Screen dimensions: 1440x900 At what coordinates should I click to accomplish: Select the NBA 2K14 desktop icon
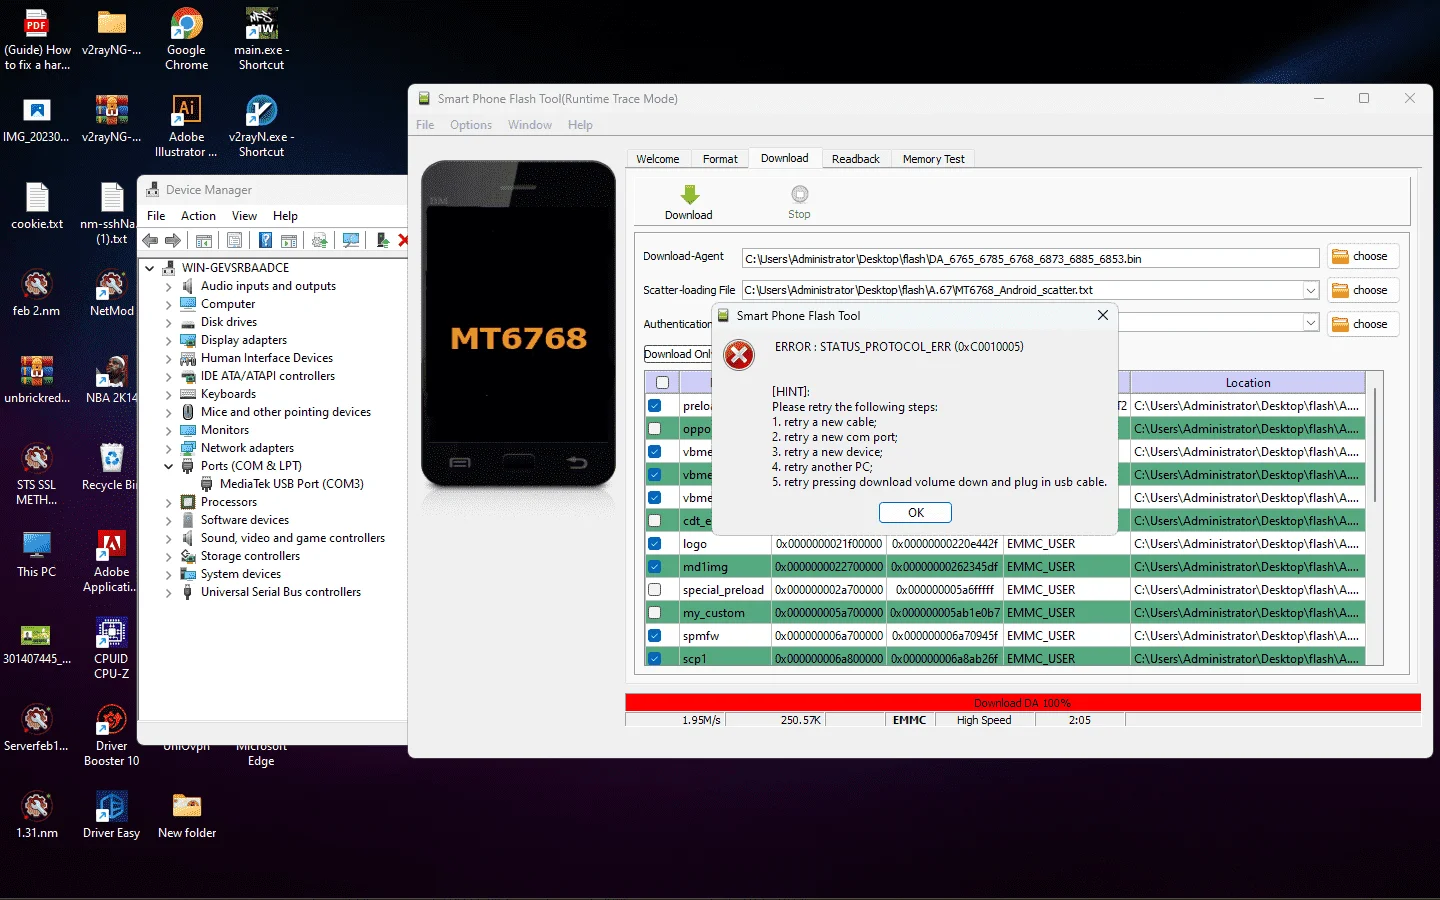click(x=111, y=380)
